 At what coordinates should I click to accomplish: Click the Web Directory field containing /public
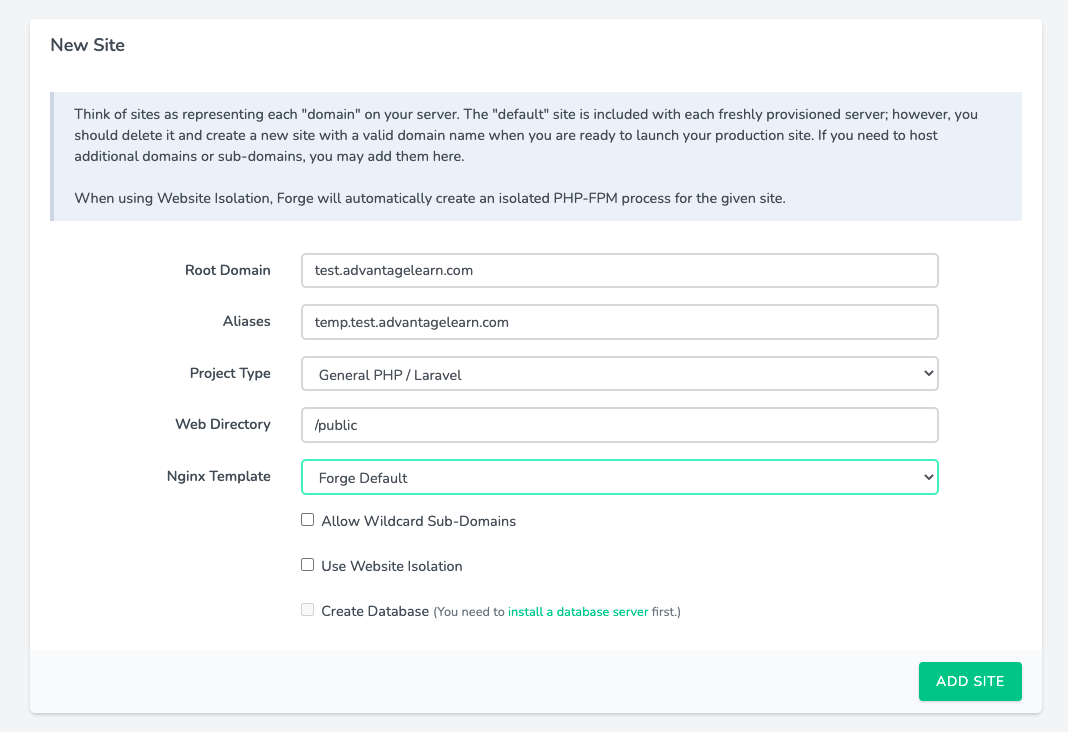pyautogui.click(x=619, y=425)
